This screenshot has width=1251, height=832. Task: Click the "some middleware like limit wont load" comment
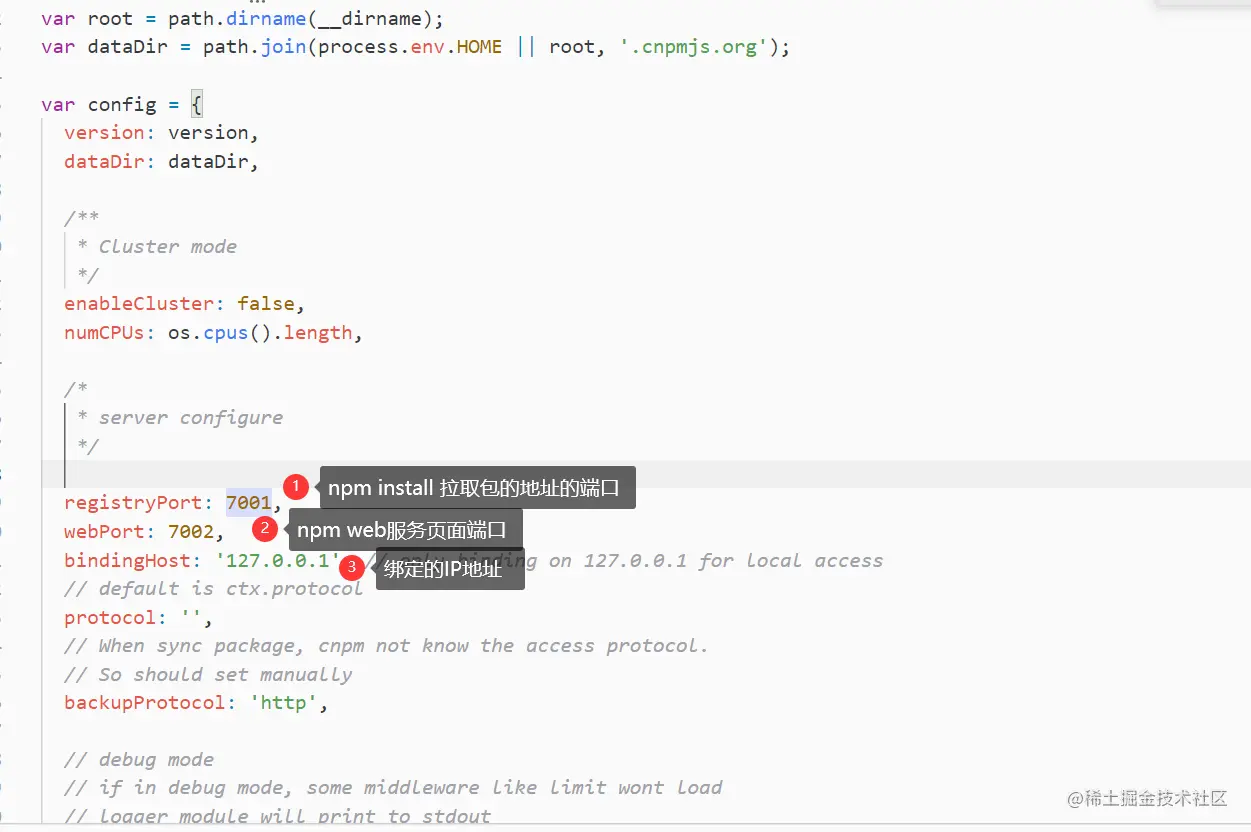(x=515, y=787)
